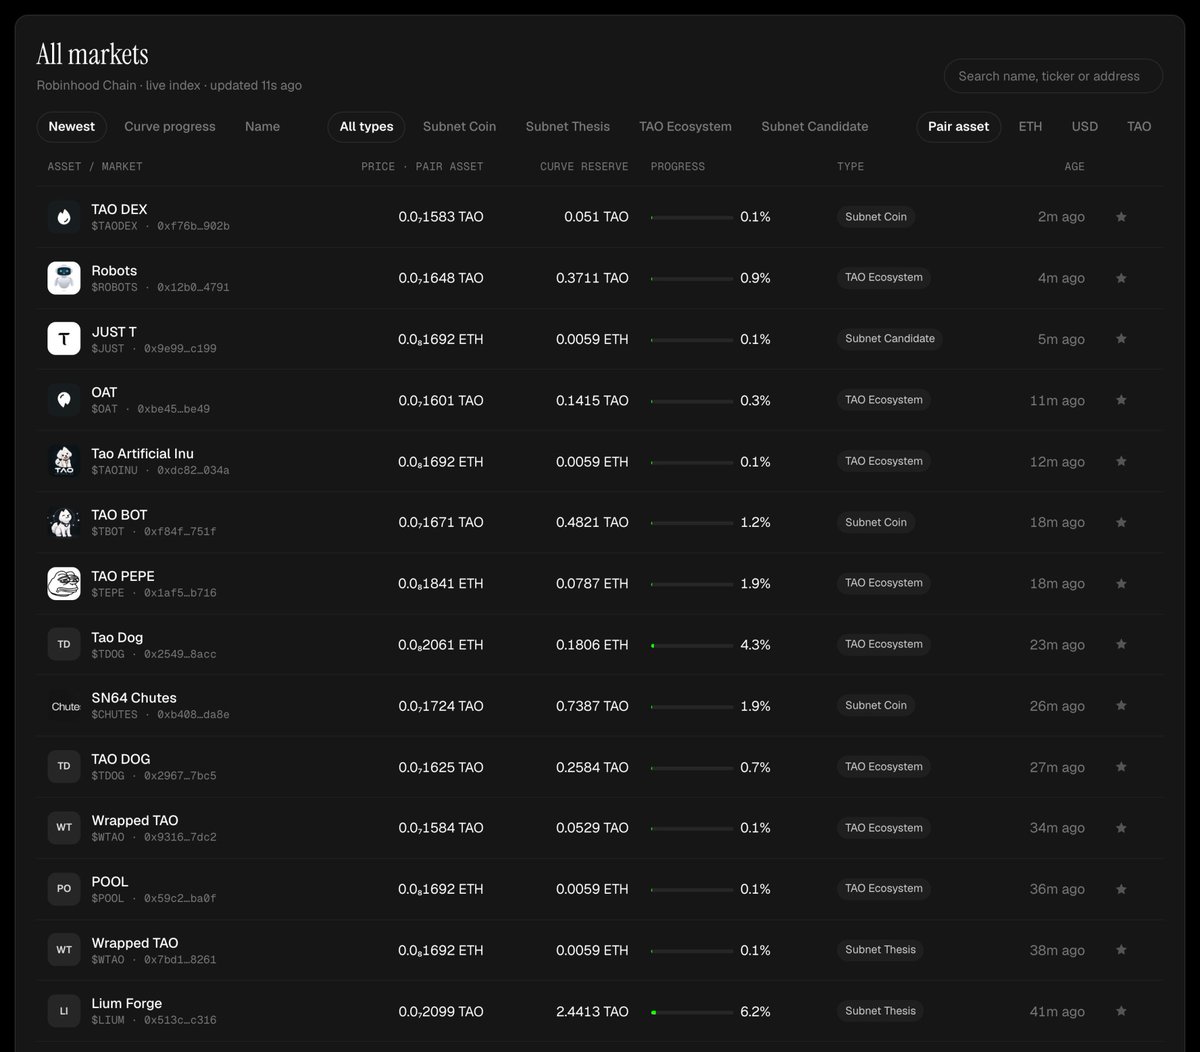This screenshot has height=1052, width=1200.
Task: Click the Lium Forge 6.2% progress bar
Action: (691, 1012)
